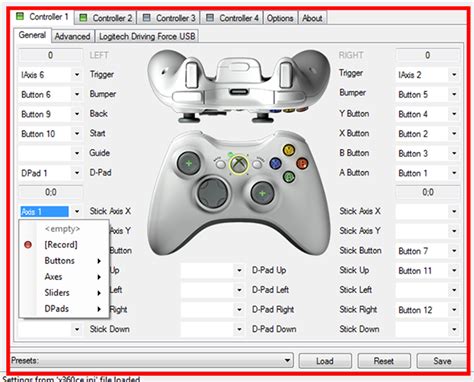This screenshot has width=474, height=382.
Task: Open the left Stick Down dropdown
Action: [50, 329]
